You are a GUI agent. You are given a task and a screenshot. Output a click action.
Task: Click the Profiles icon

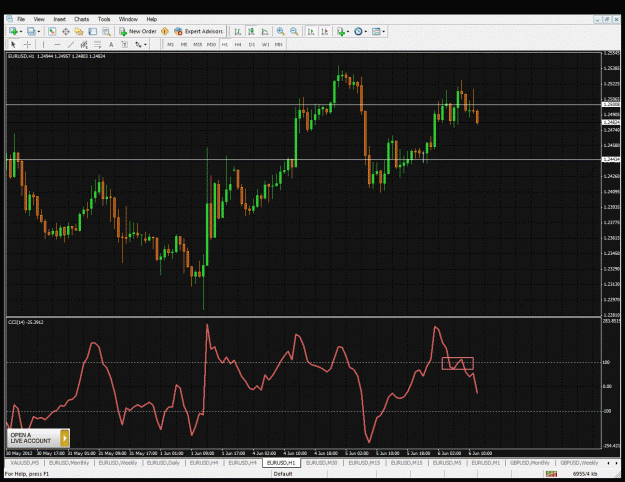pyautogui.click(x=31, y=31)
